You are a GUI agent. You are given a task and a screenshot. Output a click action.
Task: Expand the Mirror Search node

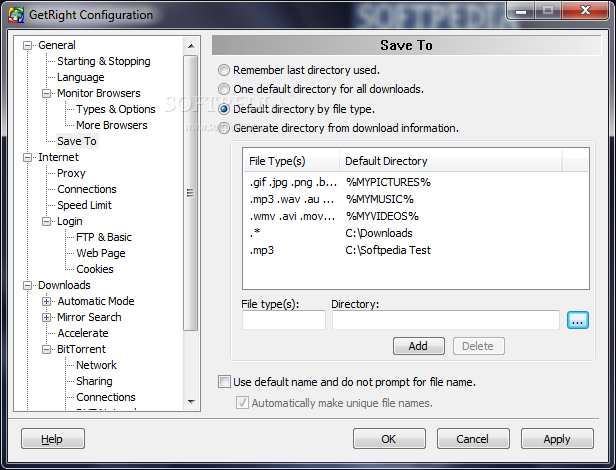46,318
